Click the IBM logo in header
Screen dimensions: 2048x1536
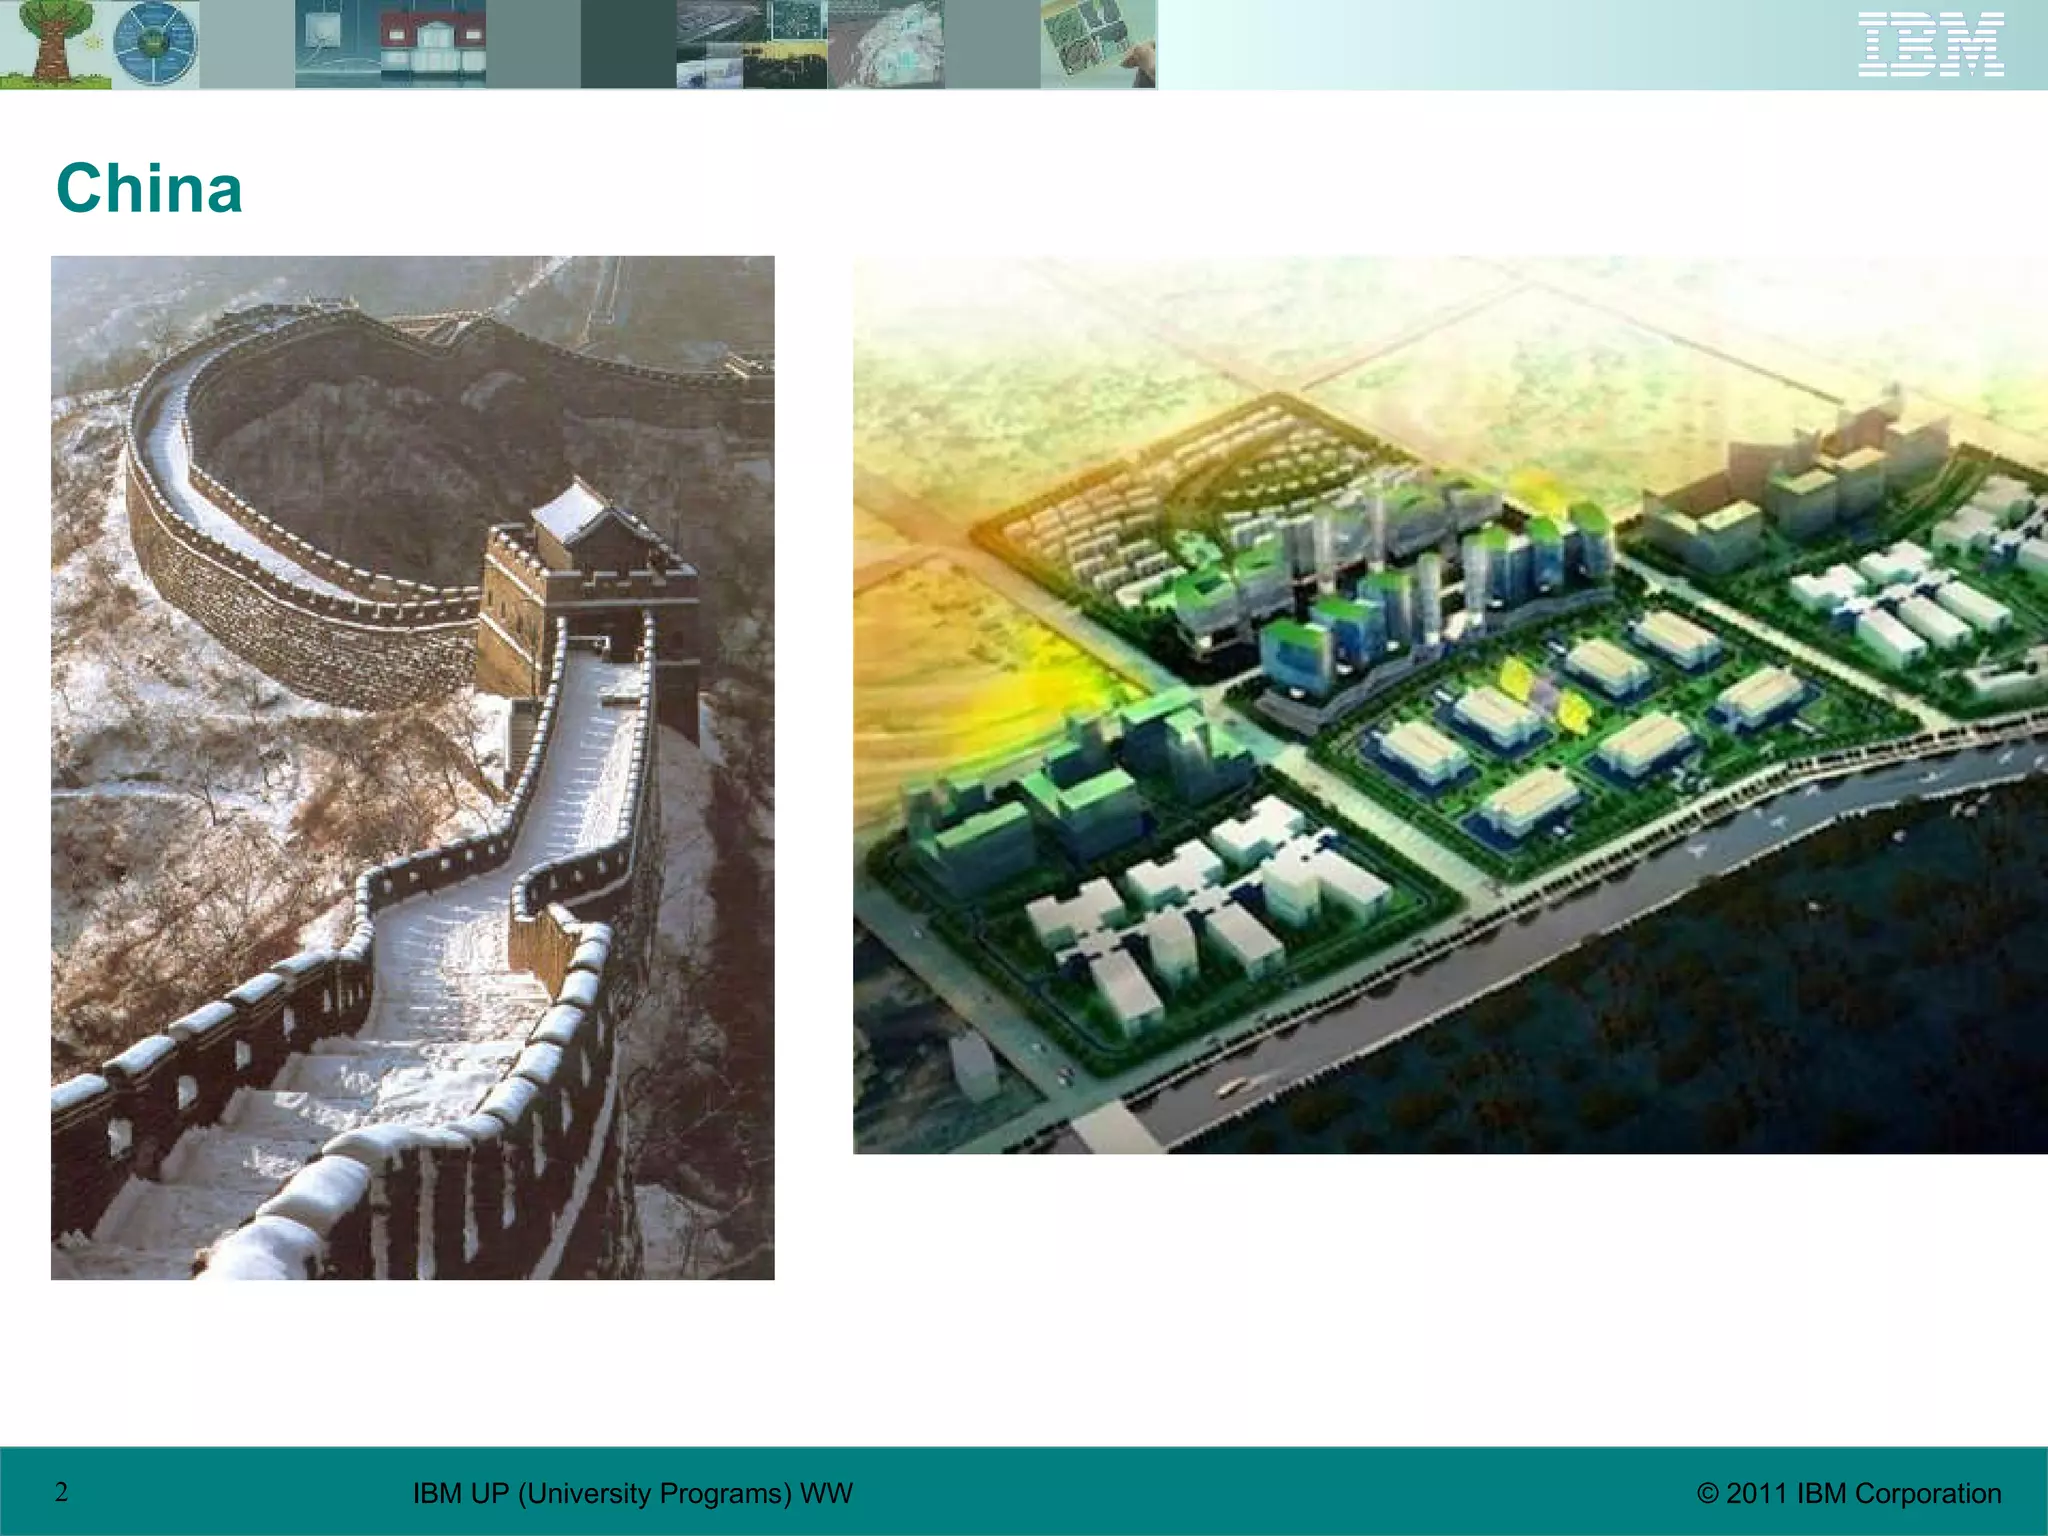[1930, 44]
